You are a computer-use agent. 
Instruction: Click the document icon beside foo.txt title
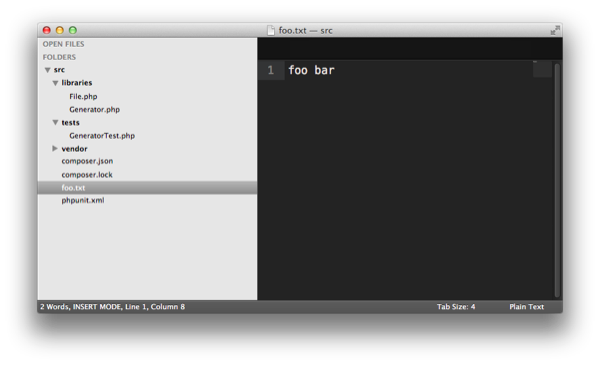coord(271,30)
